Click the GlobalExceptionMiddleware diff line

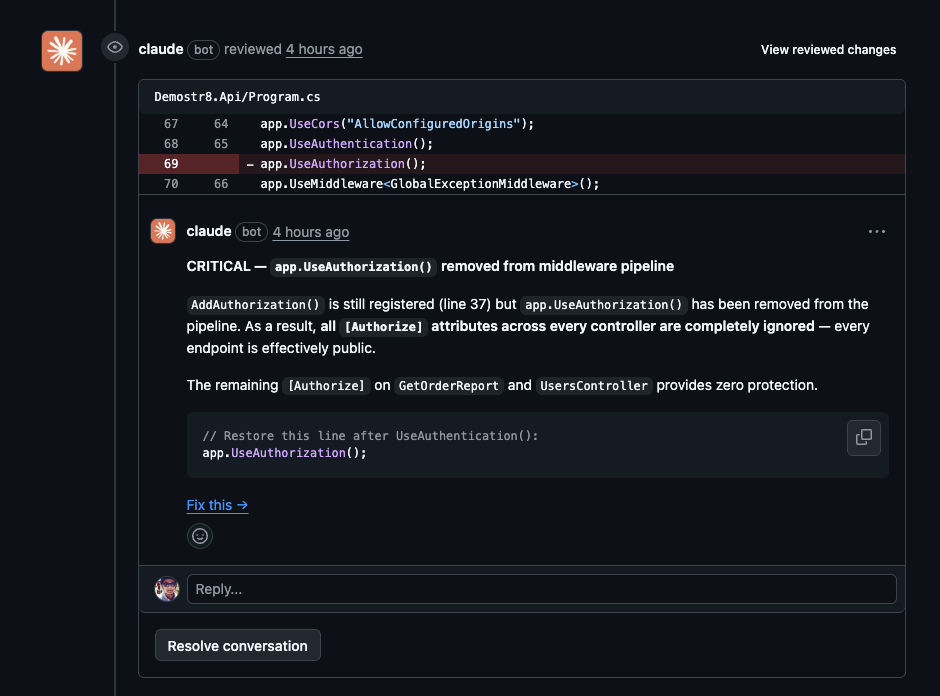pyautogui.click(x=522, y=184)
